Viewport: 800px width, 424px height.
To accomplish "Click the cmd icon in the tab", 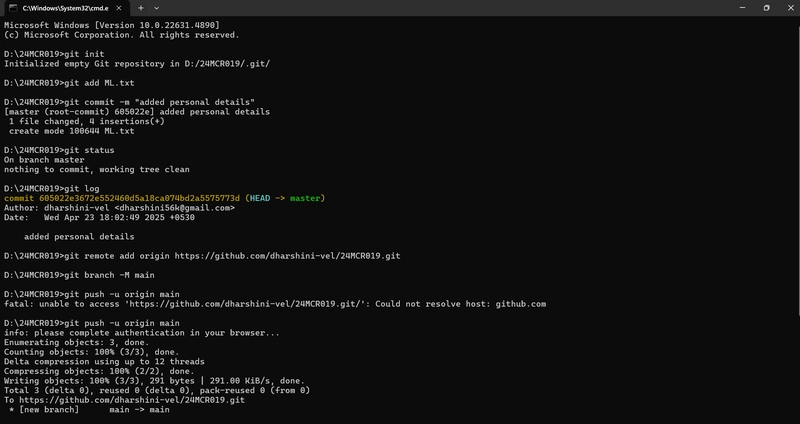I will click(x=13, y=8).
